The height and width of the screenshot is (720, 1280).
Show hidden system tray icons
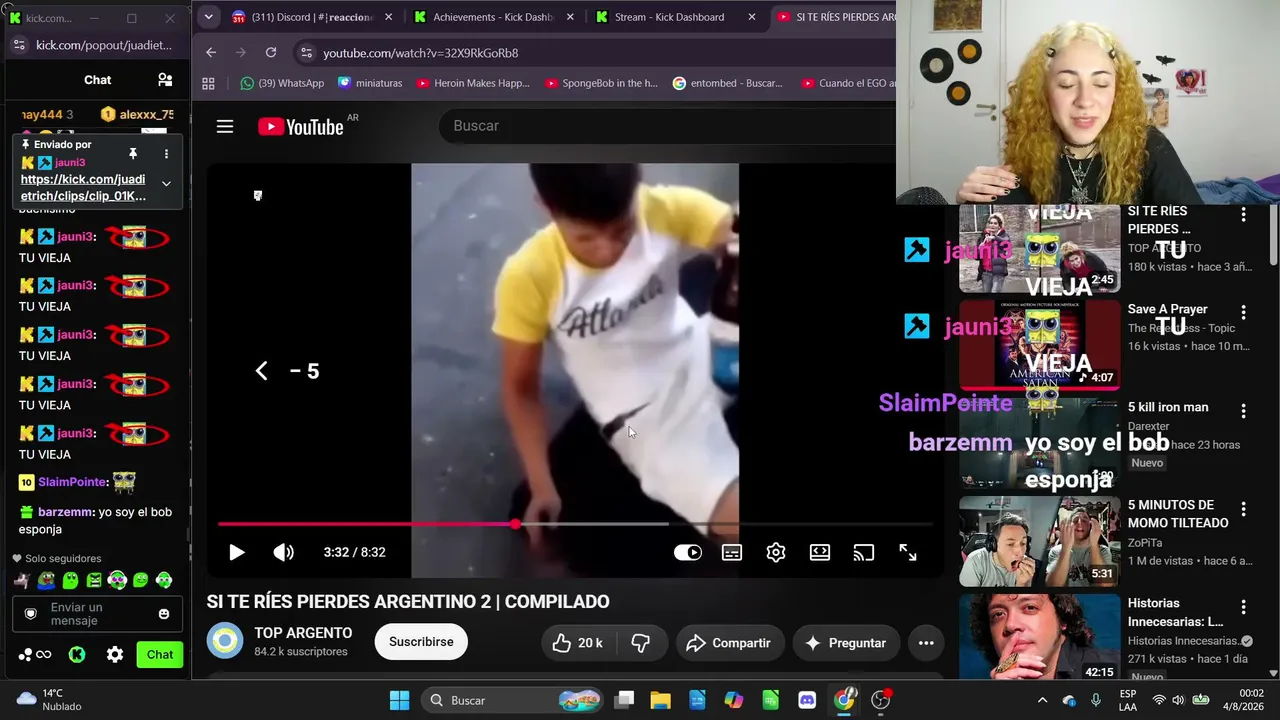coord(1042,700)
